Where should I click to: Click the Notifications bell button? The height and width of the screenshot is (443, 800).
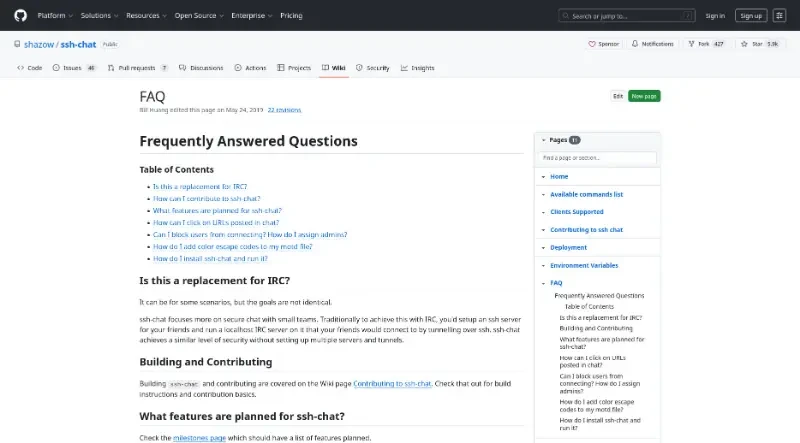pos(653,44)
